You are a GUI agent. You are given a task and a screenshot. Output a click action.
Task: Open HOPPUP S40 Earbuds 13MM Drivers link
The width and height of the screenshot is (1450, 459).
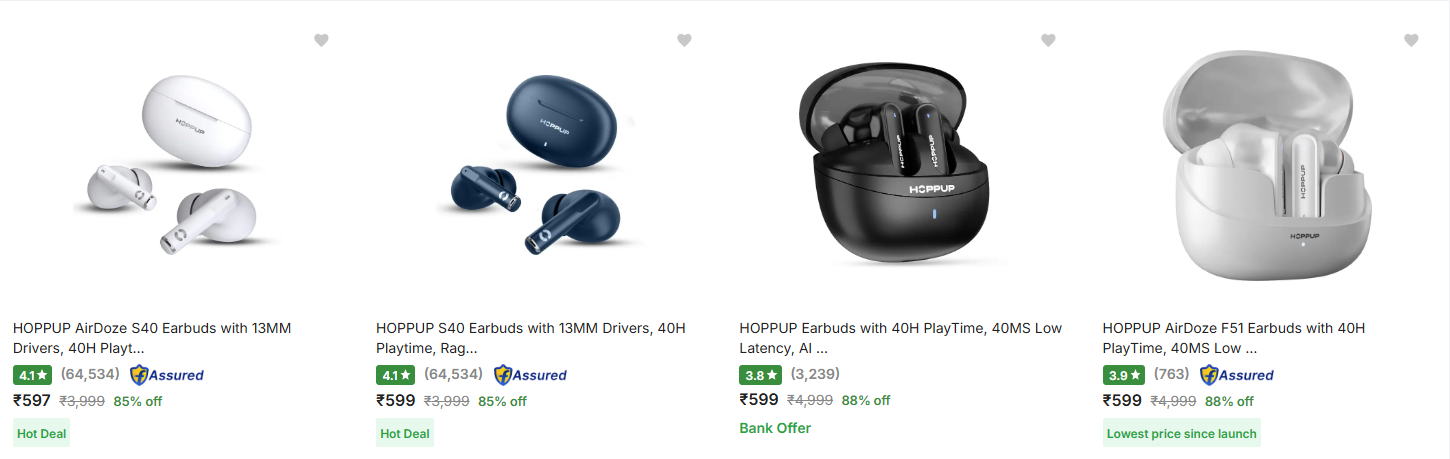click(x=530, y=338)
